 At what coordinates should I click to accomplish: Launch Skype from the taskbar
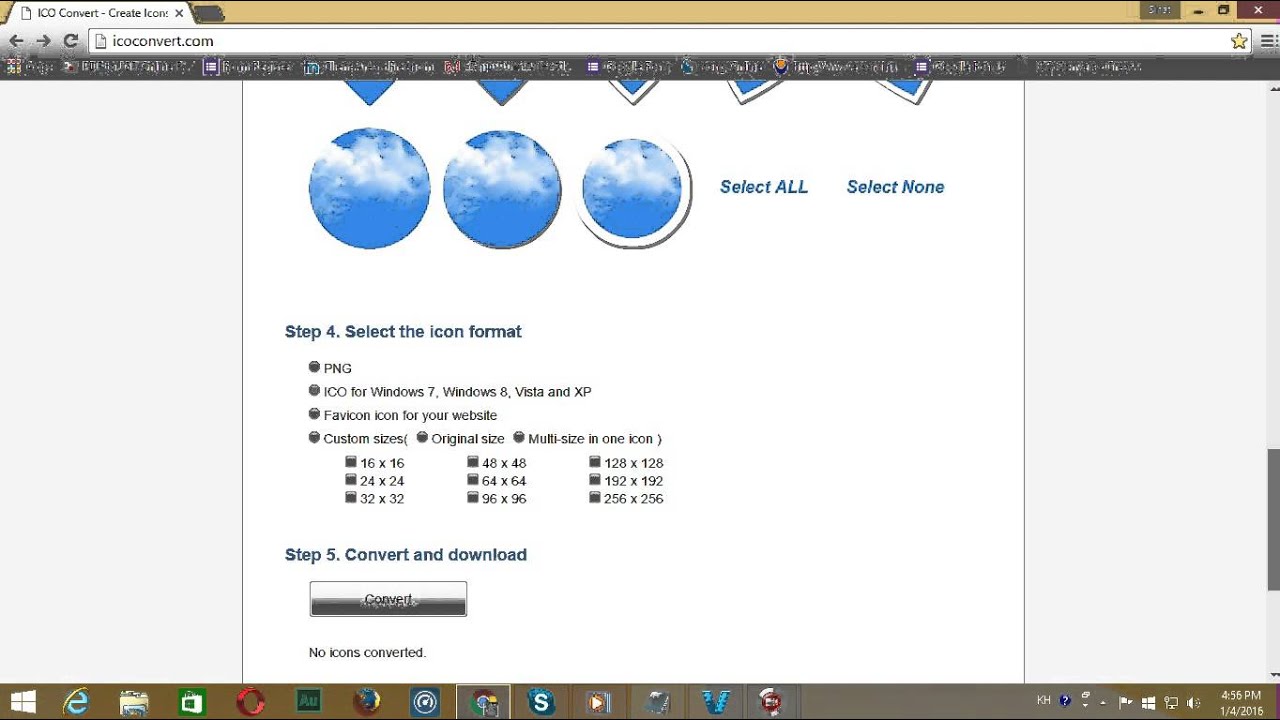540,701
